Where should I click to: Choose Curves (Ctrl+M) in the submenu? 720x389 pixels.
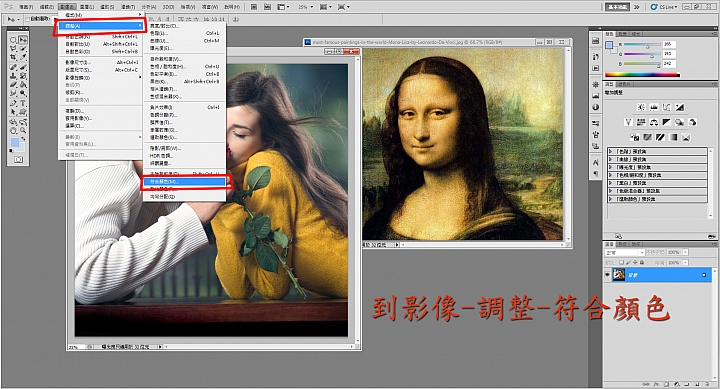pyautogui.click(x=185, y=41)
